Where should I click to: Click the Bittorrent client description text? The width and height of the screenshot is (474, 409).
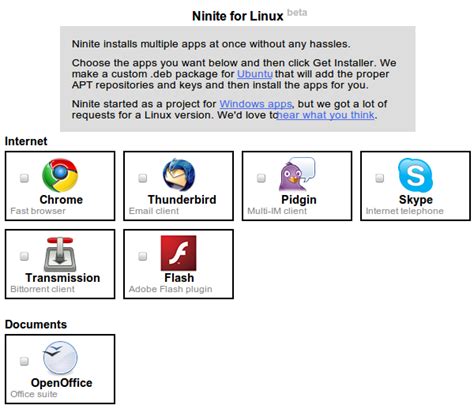click(x=42, y=289)
